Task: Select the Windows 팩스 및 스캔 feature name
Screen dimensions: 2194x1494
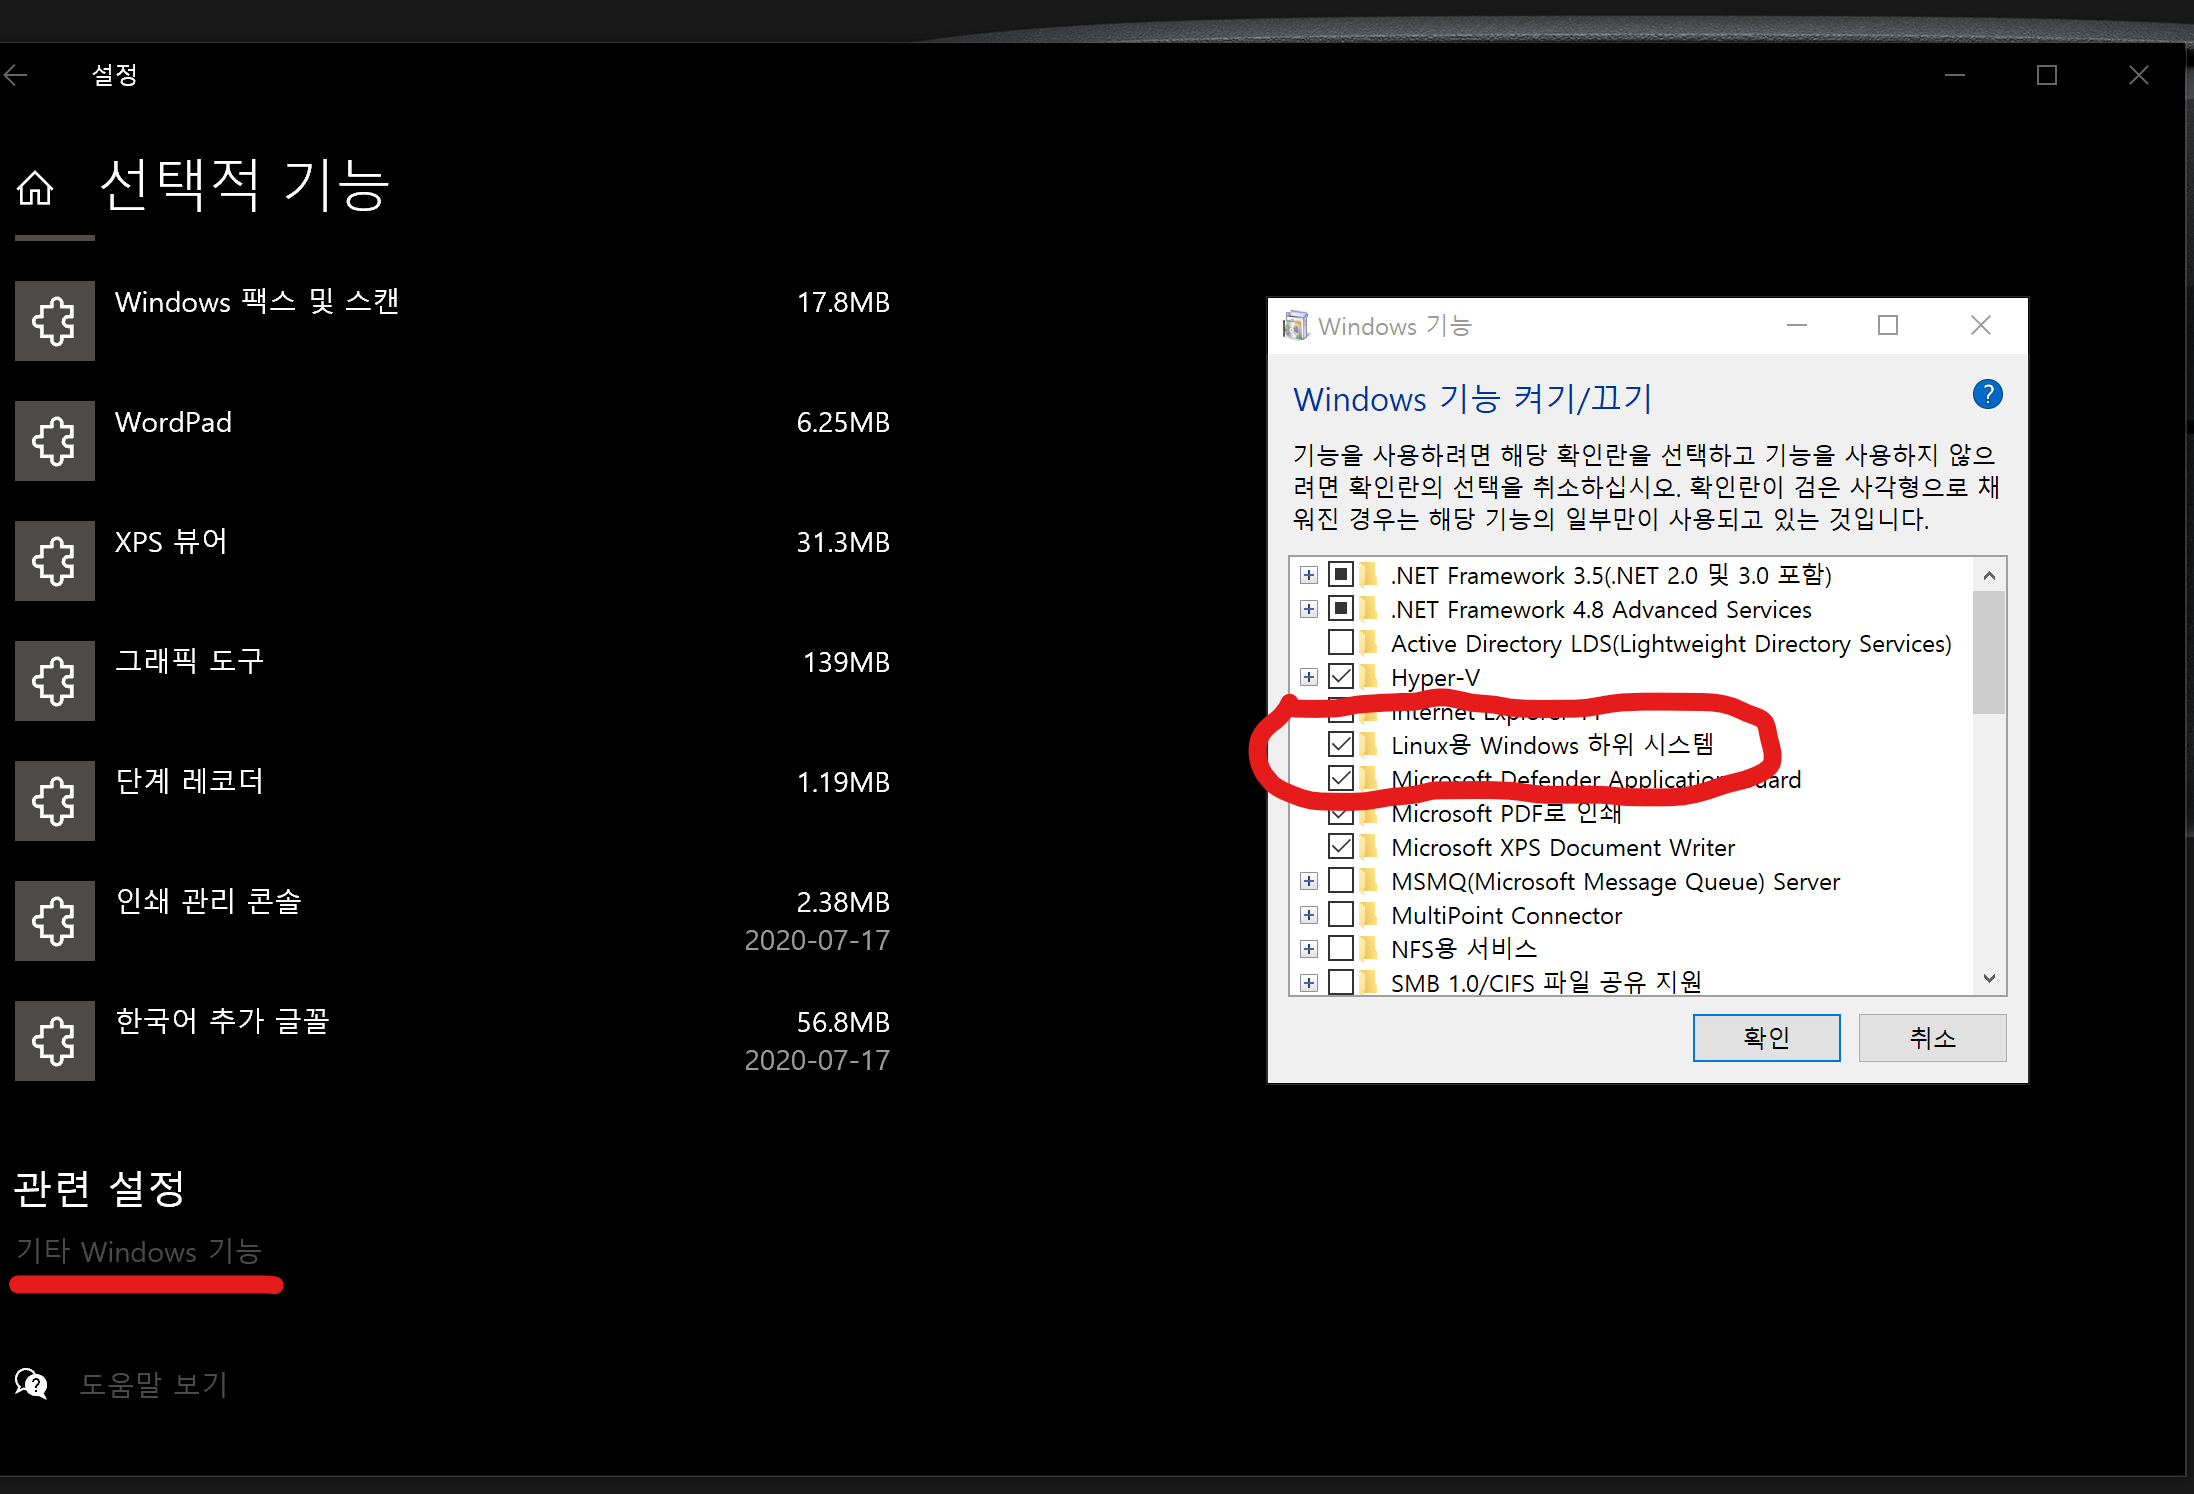Action: click(x=257, y=302)
